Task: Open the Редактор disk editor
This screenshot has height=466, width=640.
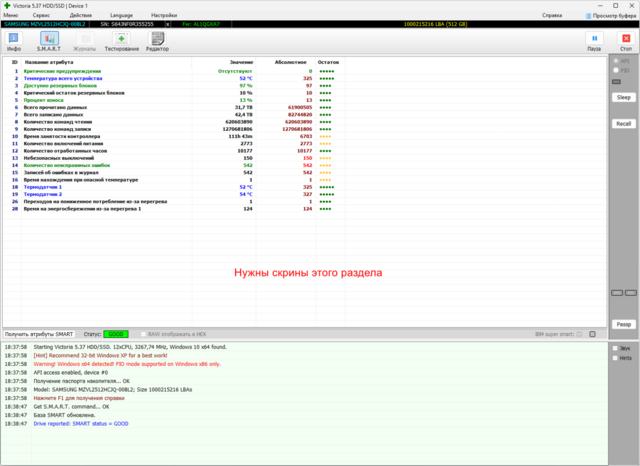Action: coord(157,41)
